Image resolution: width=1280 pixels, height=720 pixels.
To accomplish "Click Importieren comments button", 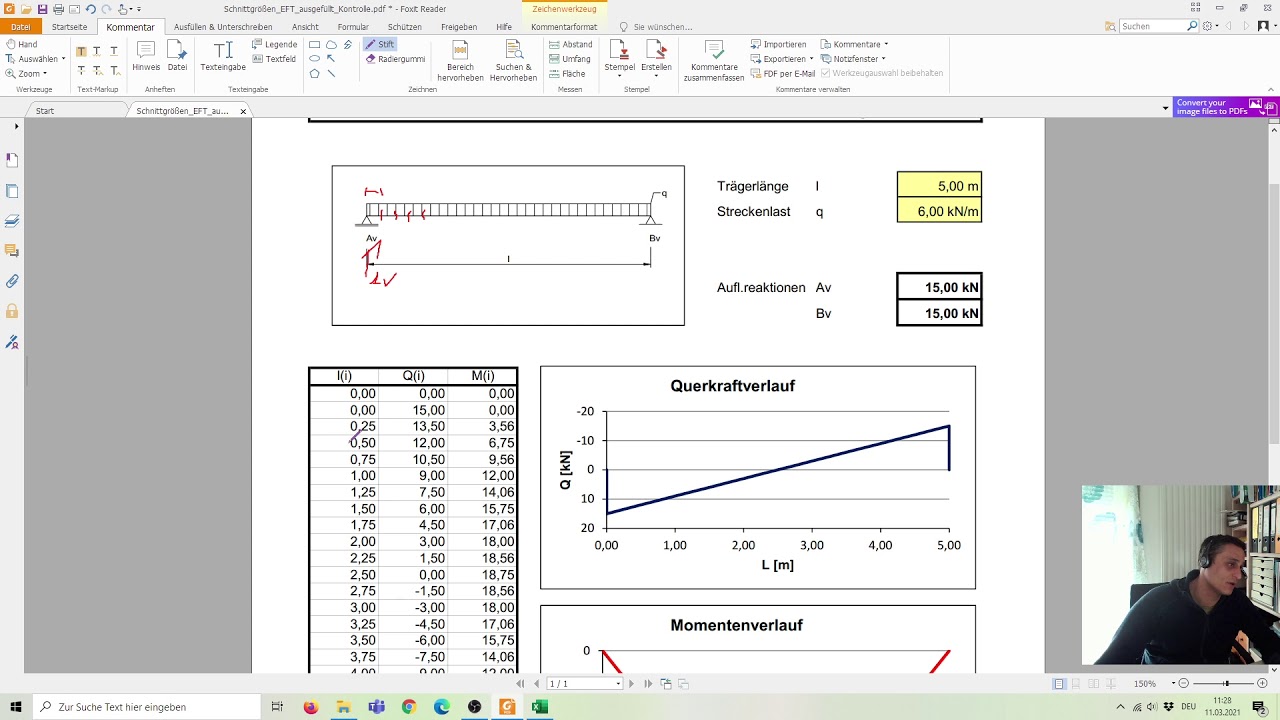I will (x=778, y=44).
